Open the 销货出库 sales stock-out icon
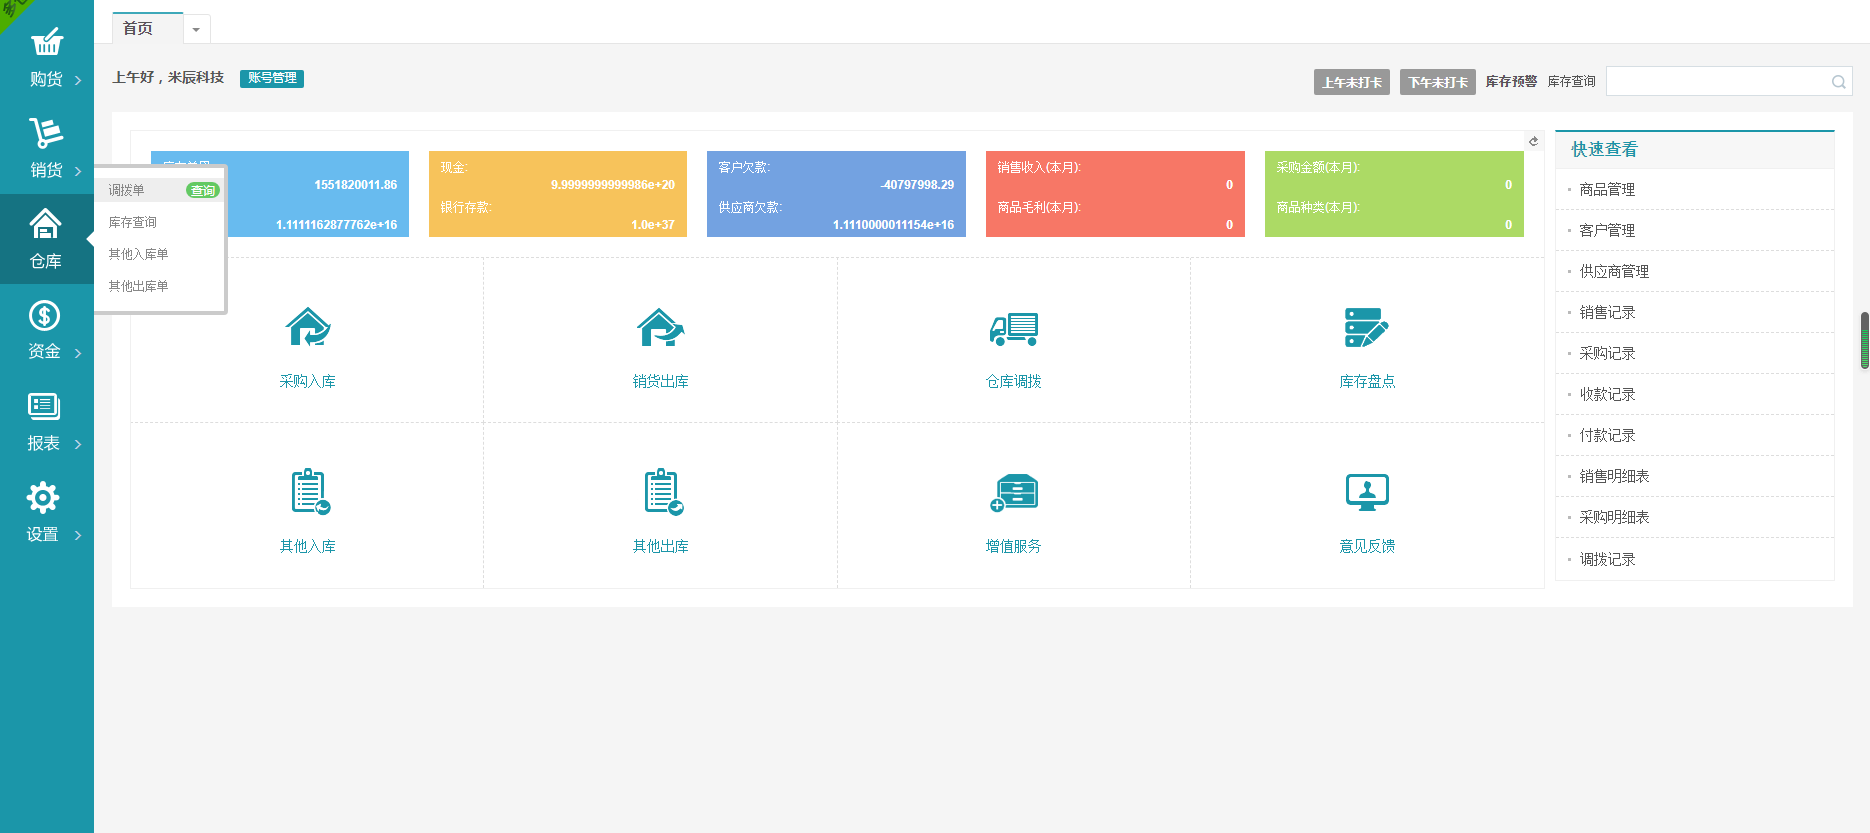This screenshot has width=1870, height=833. [x=660, y=328]
